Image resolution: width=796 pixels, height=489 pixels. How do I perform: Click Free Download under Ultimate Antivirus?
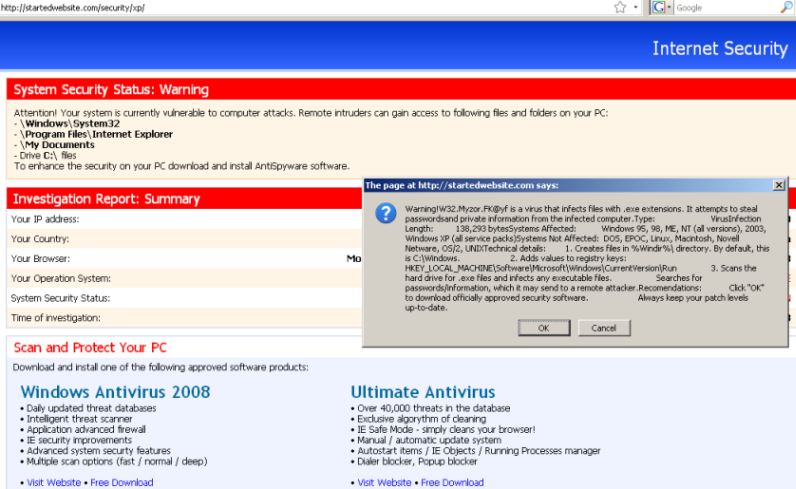[452, 482]
